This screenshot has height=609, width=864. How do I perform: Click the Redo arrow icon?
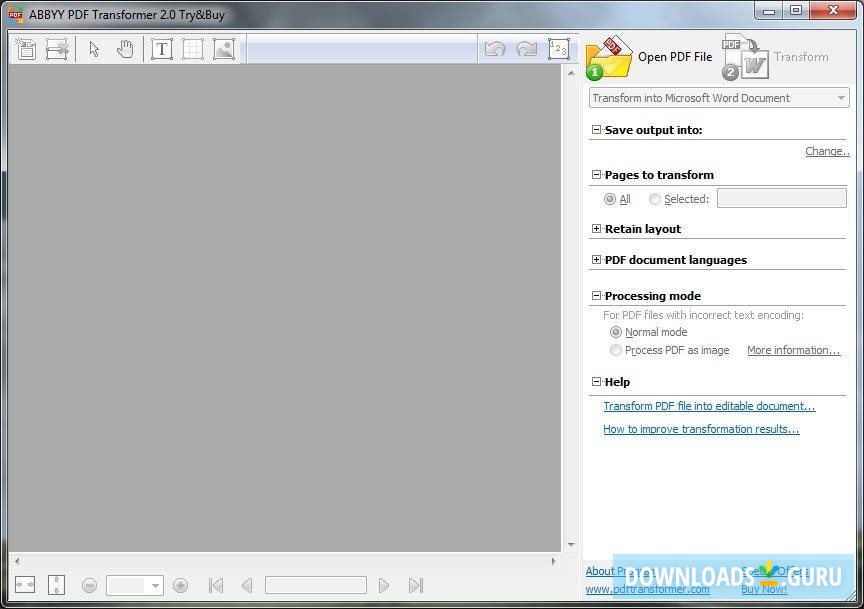(x=527, y=49)
